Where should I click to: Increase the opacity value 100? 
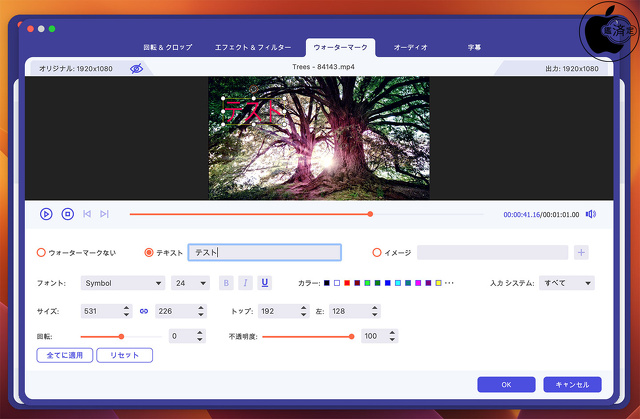click(x=392, y=333)
